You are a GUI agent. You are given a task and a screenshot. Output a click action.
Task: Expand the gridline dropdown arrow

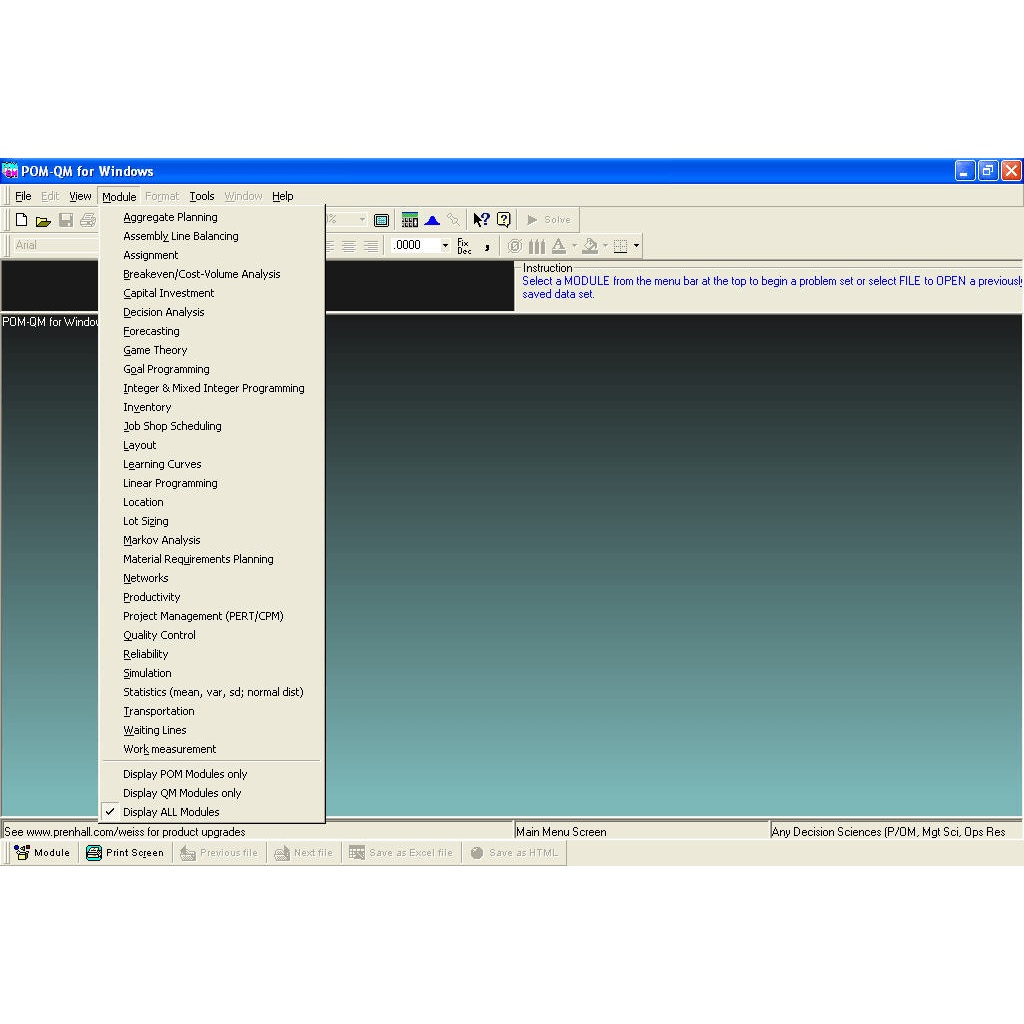point(636,246)
